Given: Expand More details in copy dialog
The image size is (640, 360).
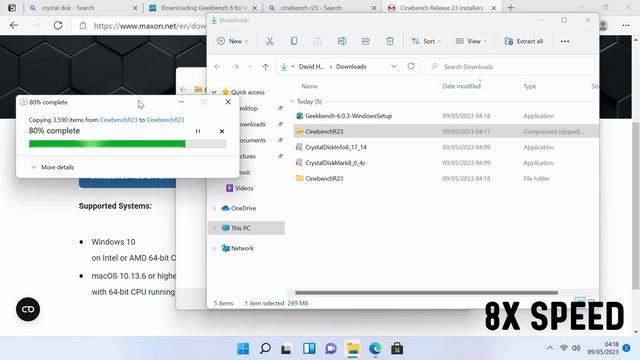Looking at the screenshot, I should (x=52, y=167).
